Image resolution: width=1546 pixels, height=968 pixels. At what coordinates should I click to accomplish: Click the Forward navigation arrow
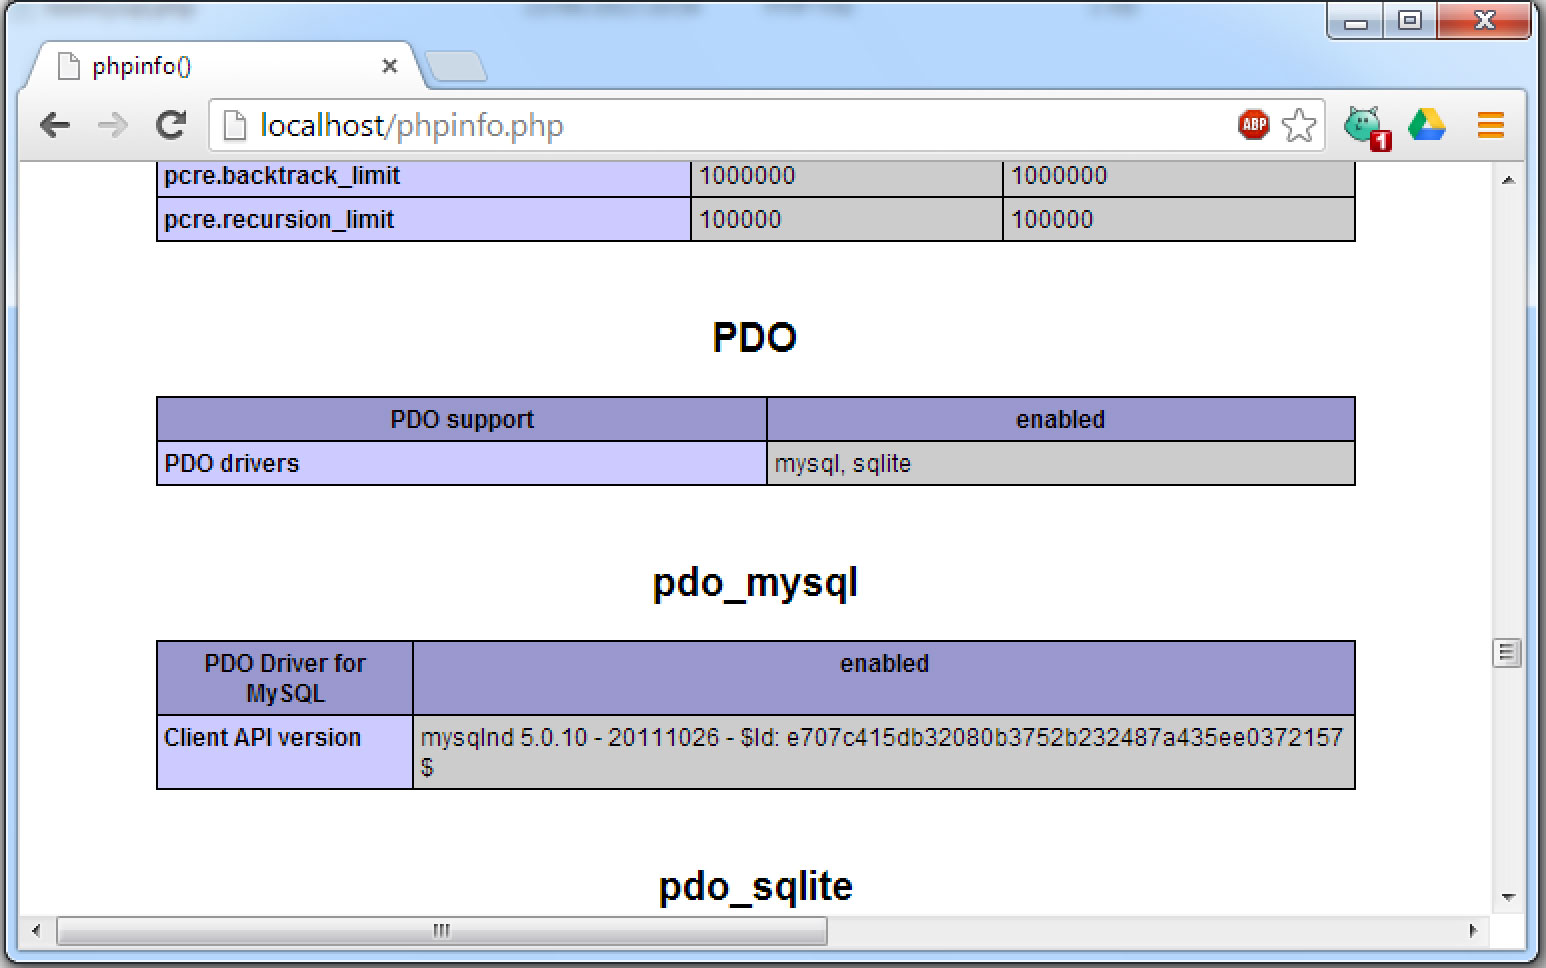[x=113, y=125]
